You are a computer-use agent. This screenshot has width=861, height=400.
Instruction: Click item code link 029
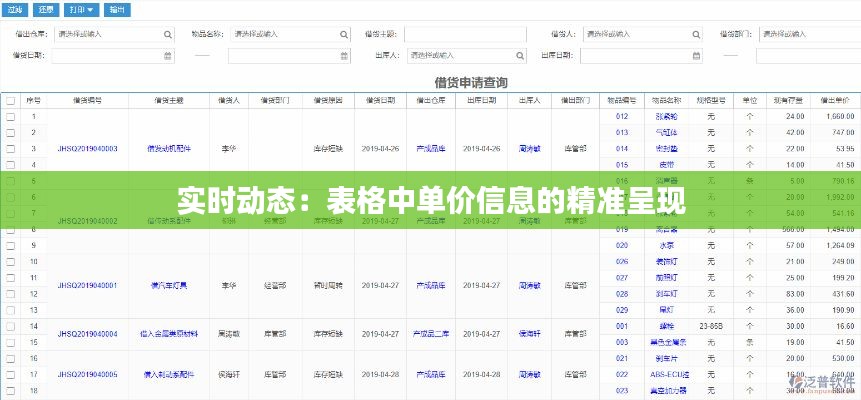pos(621,310)
